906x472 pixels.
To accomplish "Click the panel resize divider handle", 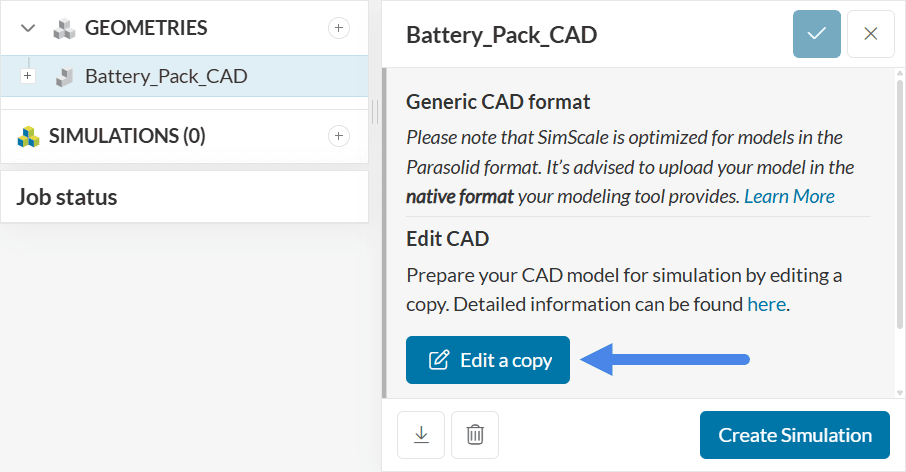I will tap(375, 111).
